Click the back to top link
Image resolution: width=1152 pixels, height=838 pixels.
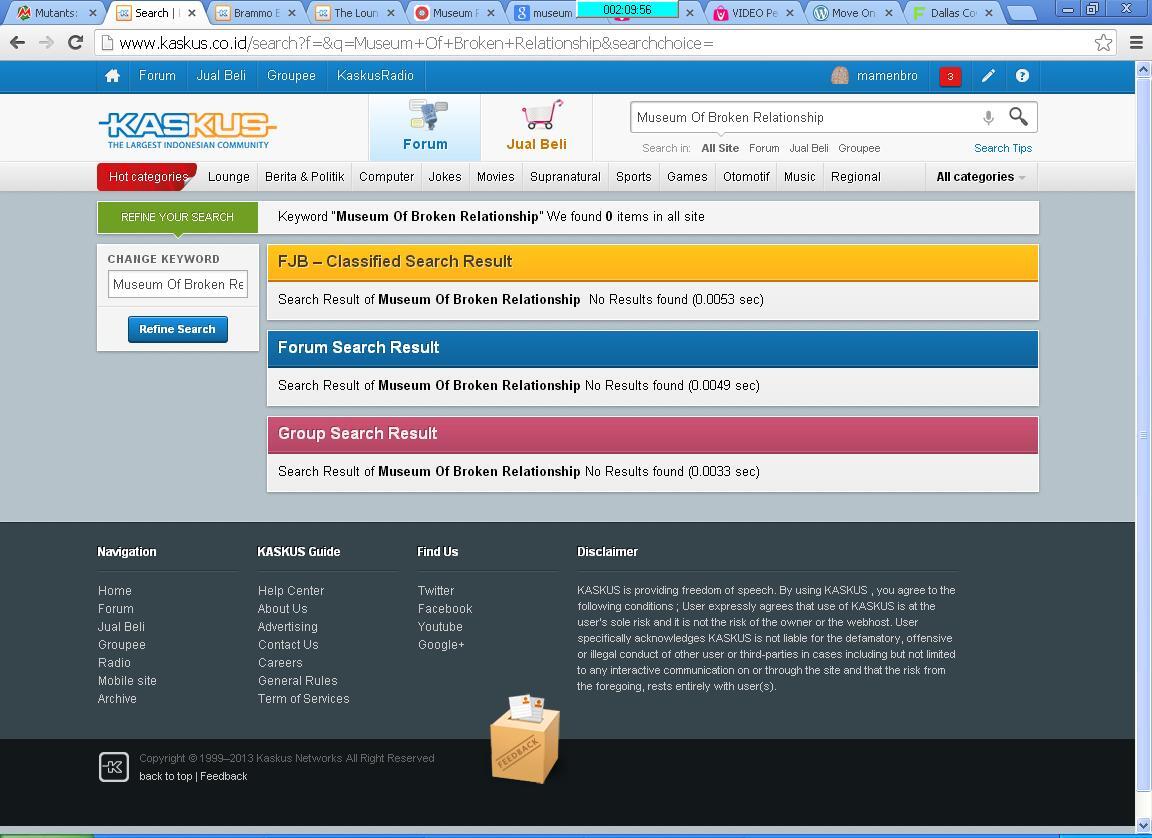click(165, 776)
